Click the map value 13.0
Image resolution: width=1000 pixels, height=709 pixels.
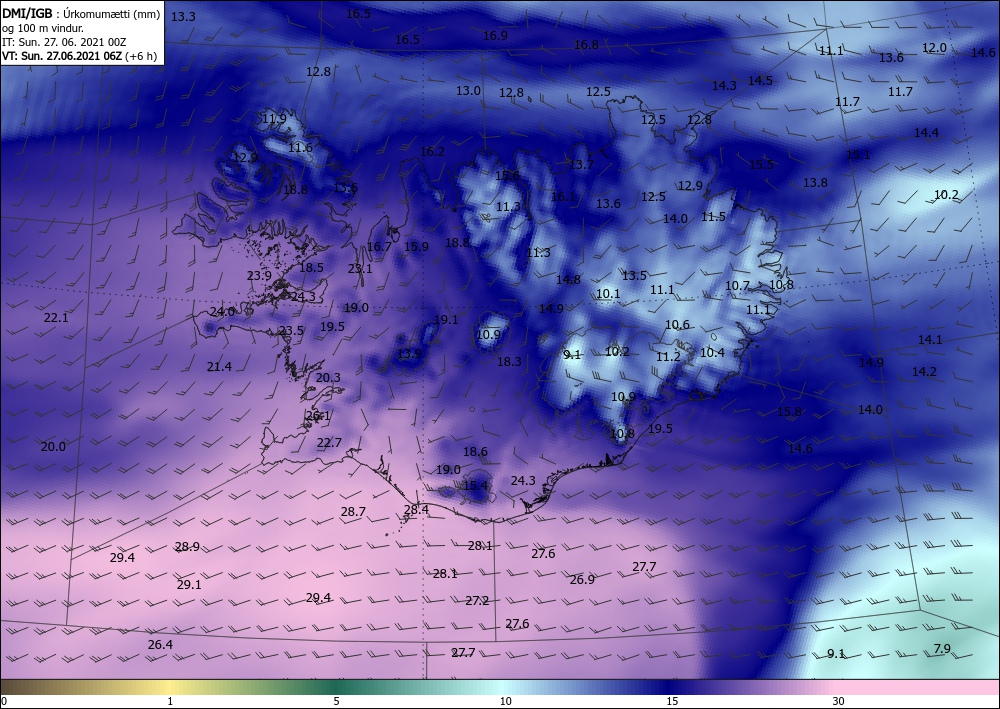pyautogui.click(x=468, y=91)
